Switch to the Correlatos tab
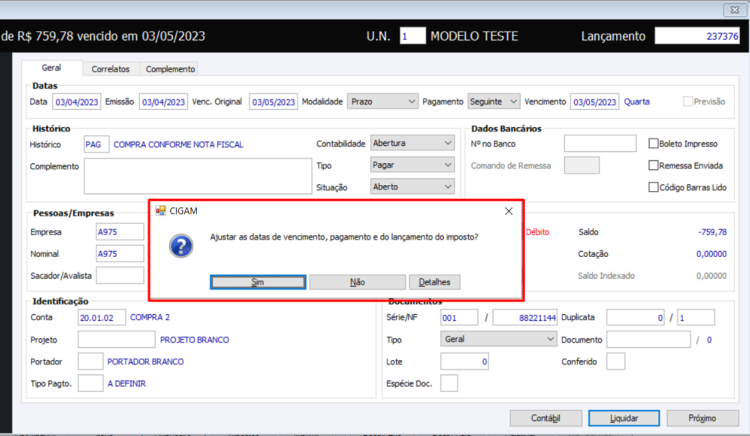This screenshot has height=436, width=750. coord(110,69)
